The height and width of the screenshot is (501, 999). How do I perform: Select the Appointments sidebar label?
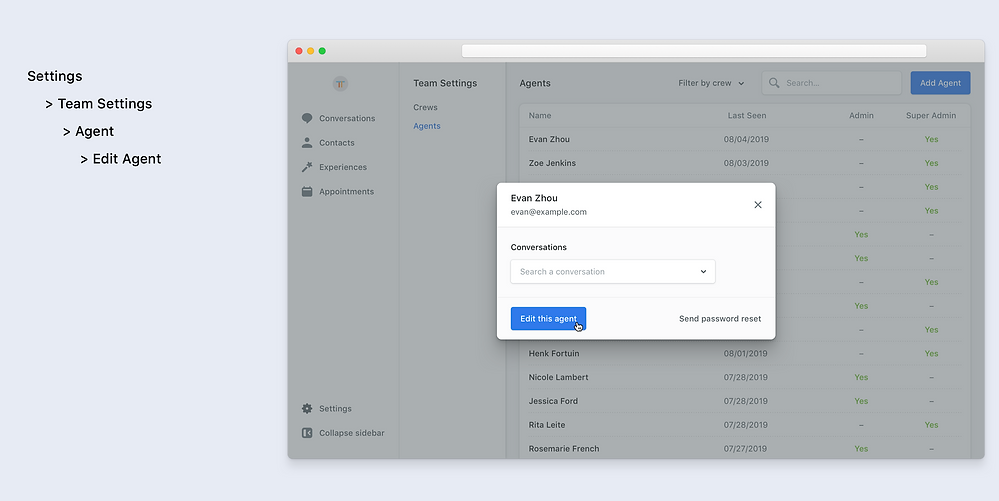(x=347, y=191)
